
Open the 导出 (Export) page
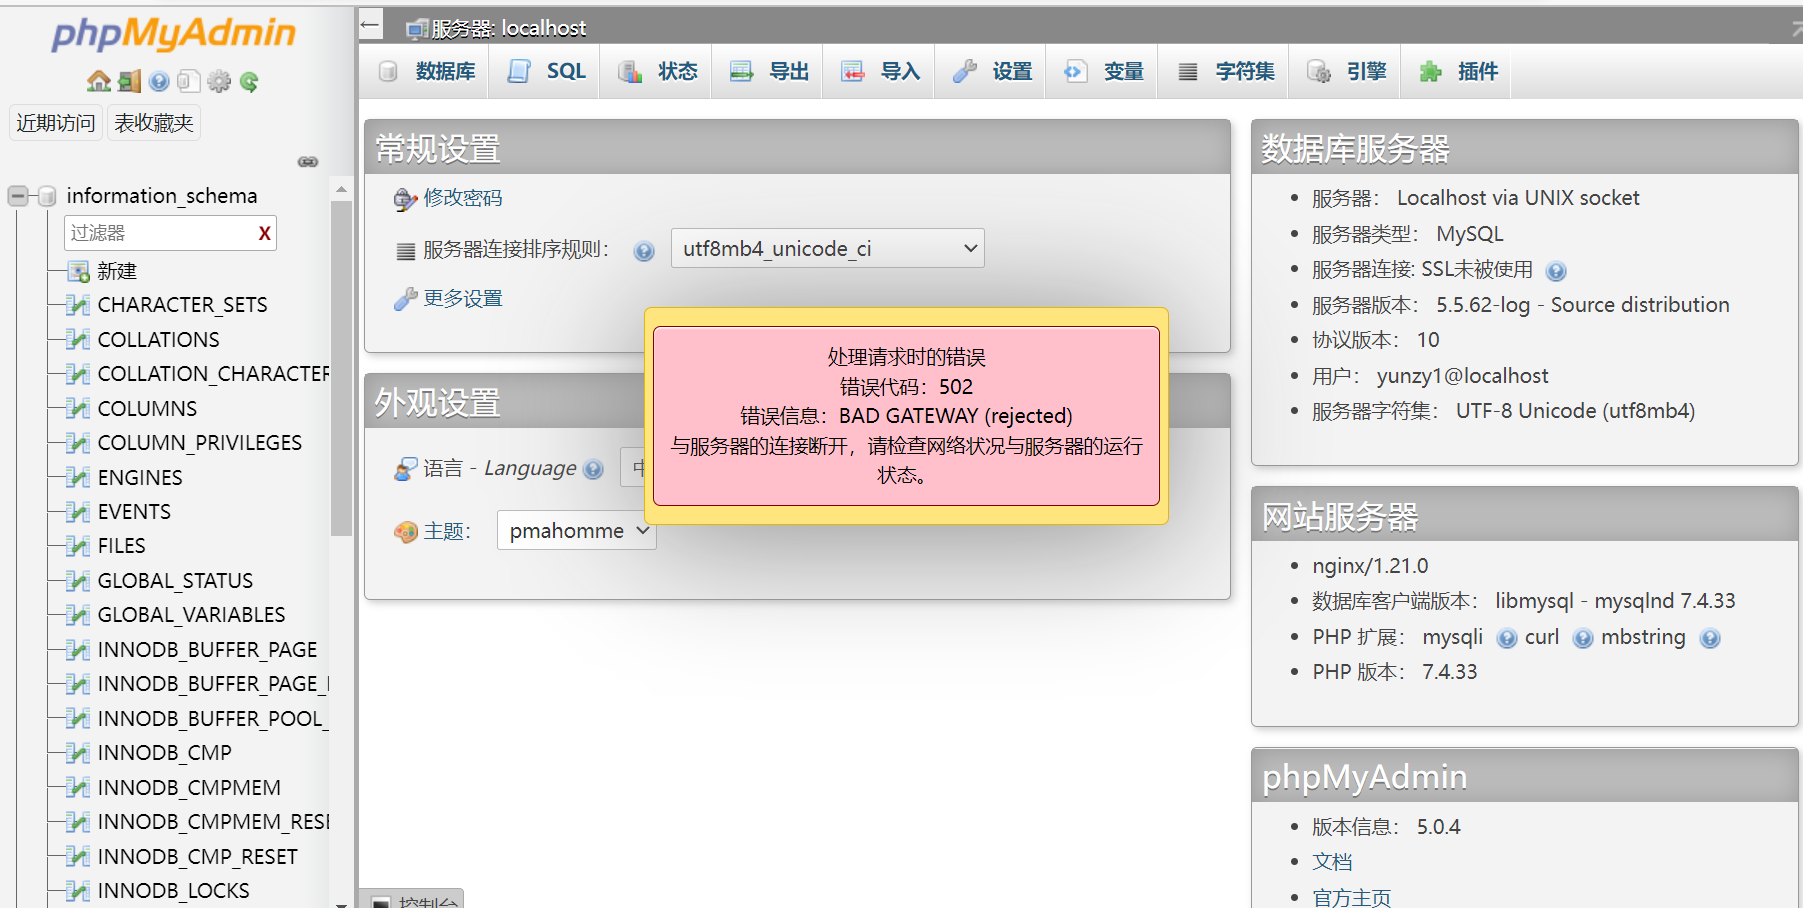pos(770,71)
